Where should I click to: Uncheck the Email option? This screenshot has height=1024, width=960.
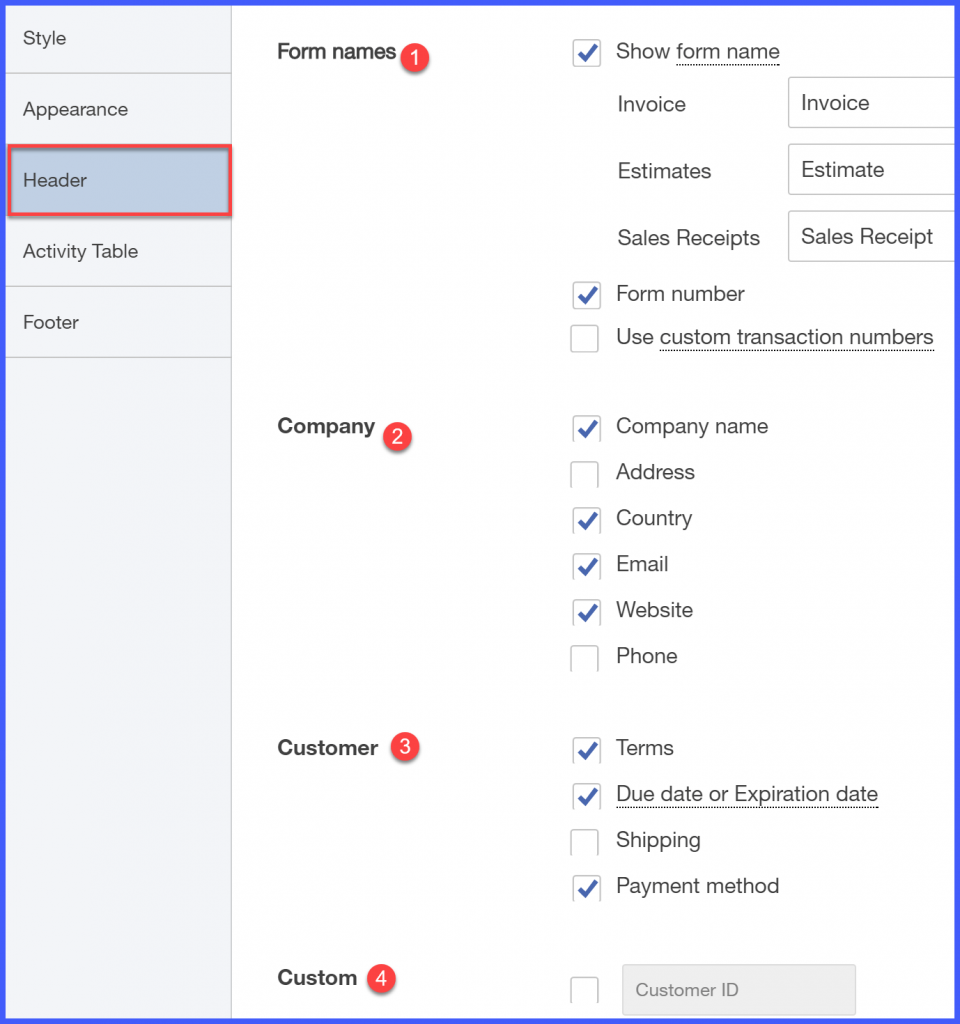[x=586, y=566]
